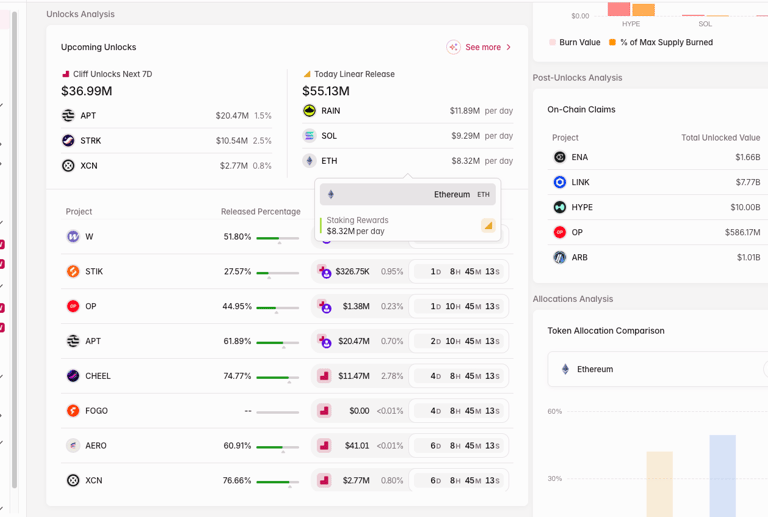Click the OP icon in project table
This screenshot has height=517, width=768.
(73, 306)
